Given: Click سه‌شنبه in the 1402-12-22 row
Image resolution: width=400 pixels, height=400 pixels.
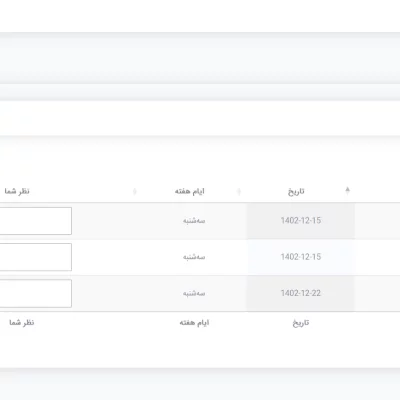Looking at the screenshot, I should pyautogui.click(x=194, y=293).
